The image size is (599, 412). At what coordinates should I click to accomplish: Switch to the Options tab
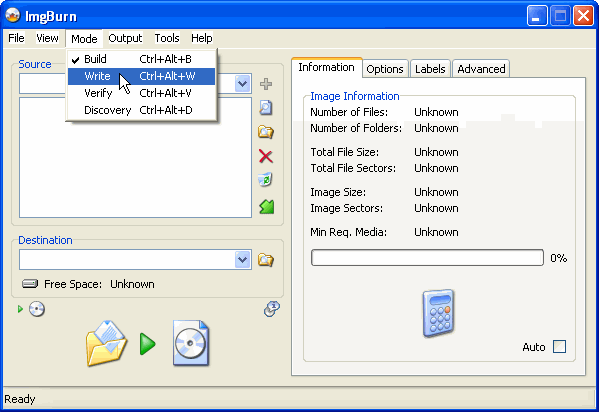point(385,69)
